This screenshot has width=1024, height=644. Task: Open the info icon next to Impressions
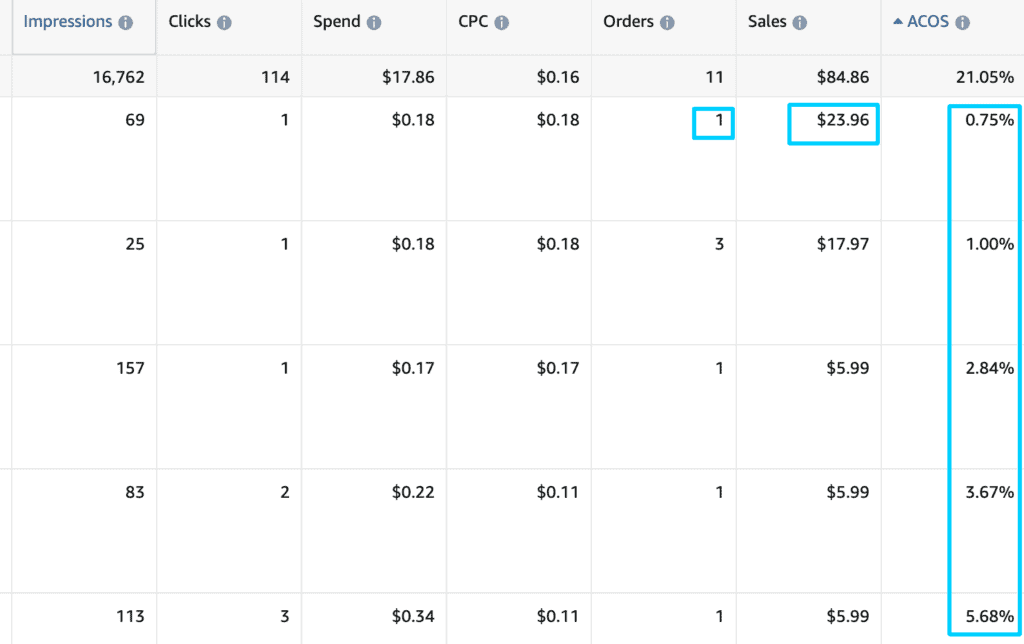pyautogui.click(x=125, y=22)
